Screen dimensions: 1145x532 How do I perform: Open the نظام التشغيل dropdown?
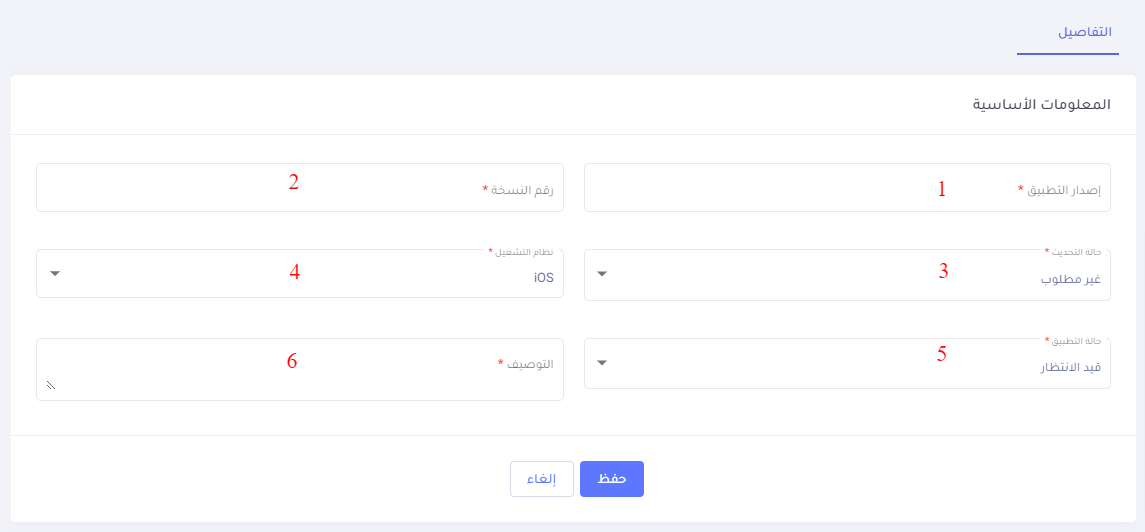[x=299, y=274]
